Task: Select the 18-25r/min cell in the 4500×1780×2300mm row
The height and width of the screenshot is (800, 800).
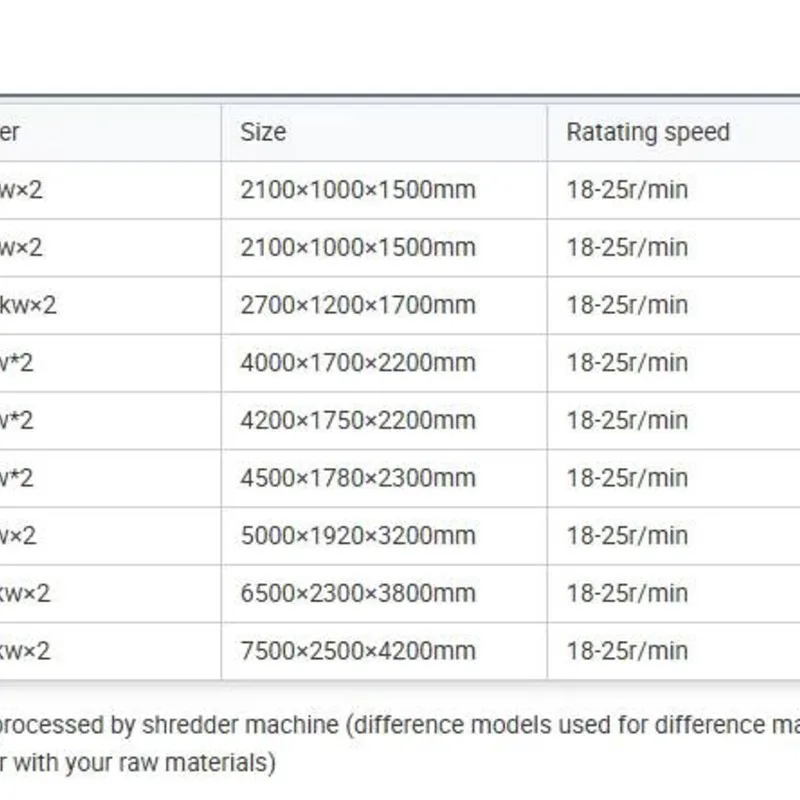Action: tap(627, 478)
